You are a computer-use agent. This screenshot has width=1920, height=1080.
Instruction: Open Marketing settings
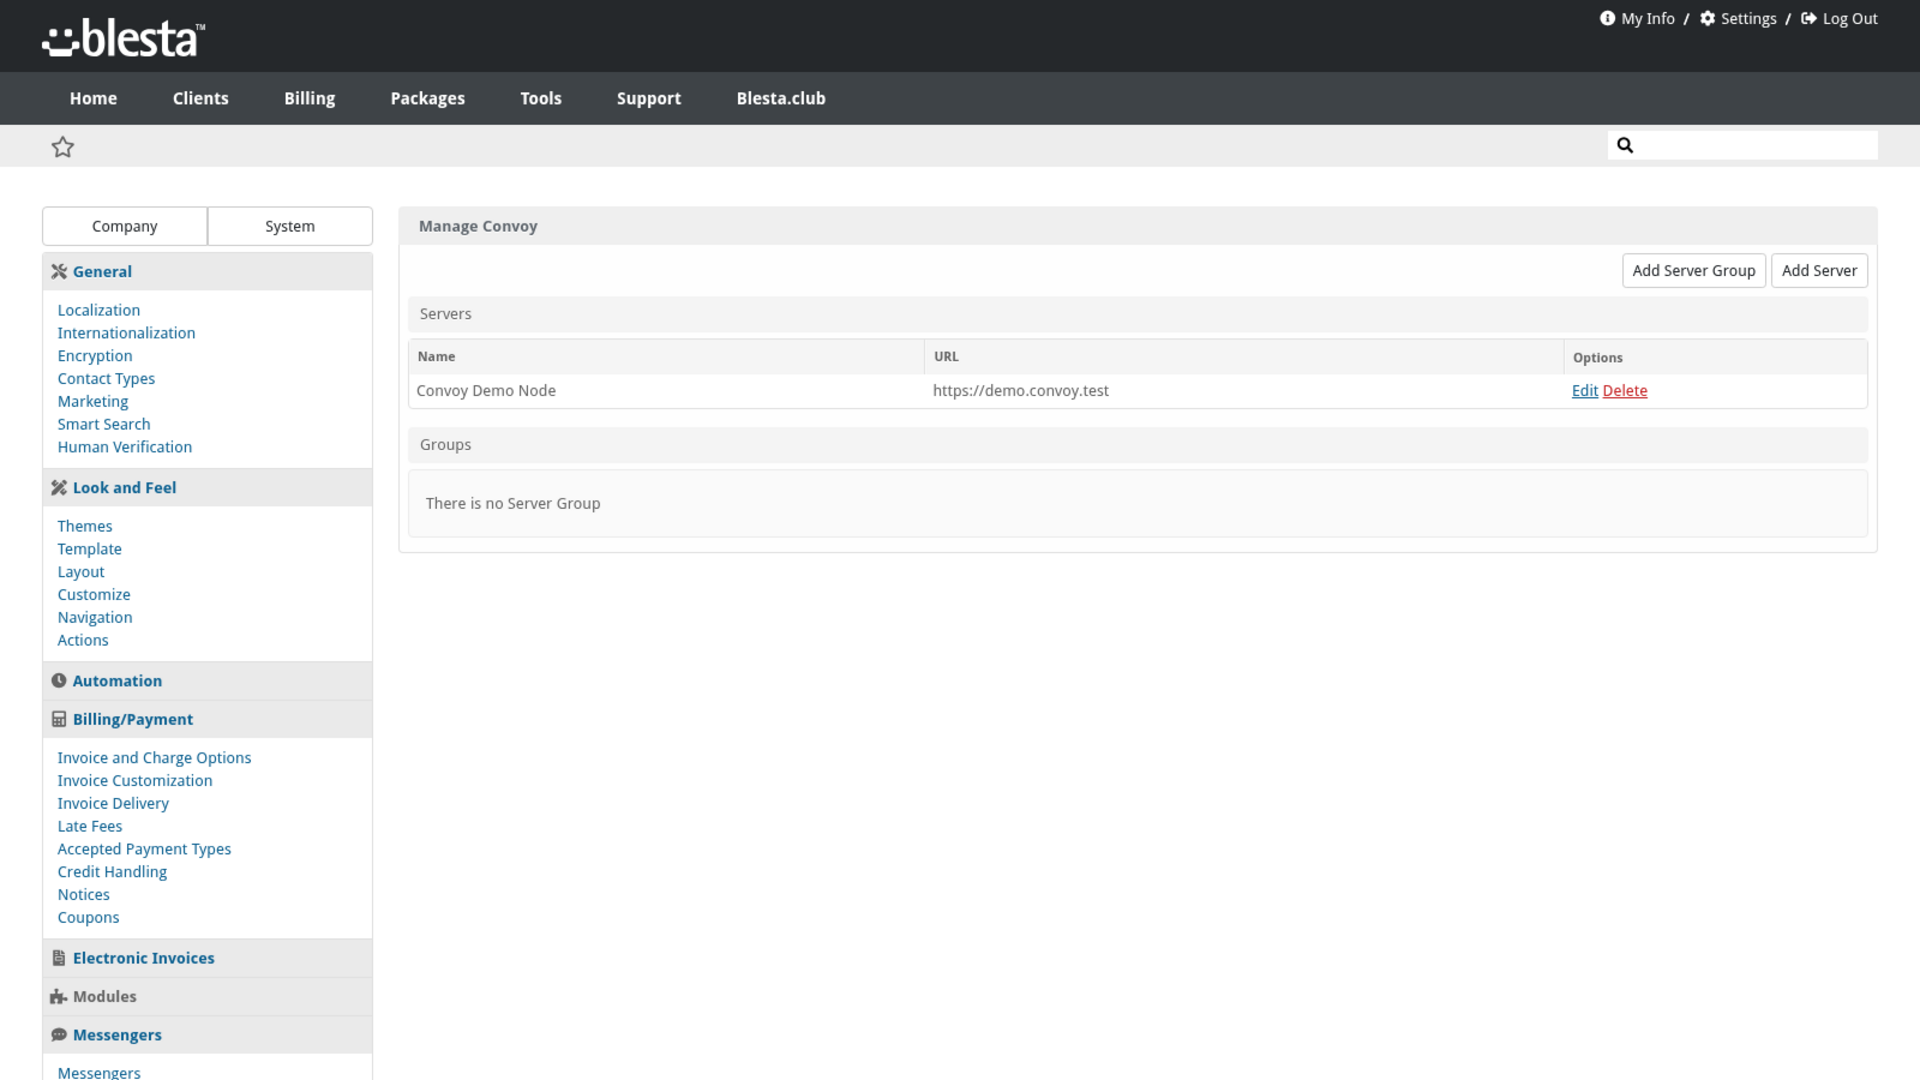tap(93, 402)
